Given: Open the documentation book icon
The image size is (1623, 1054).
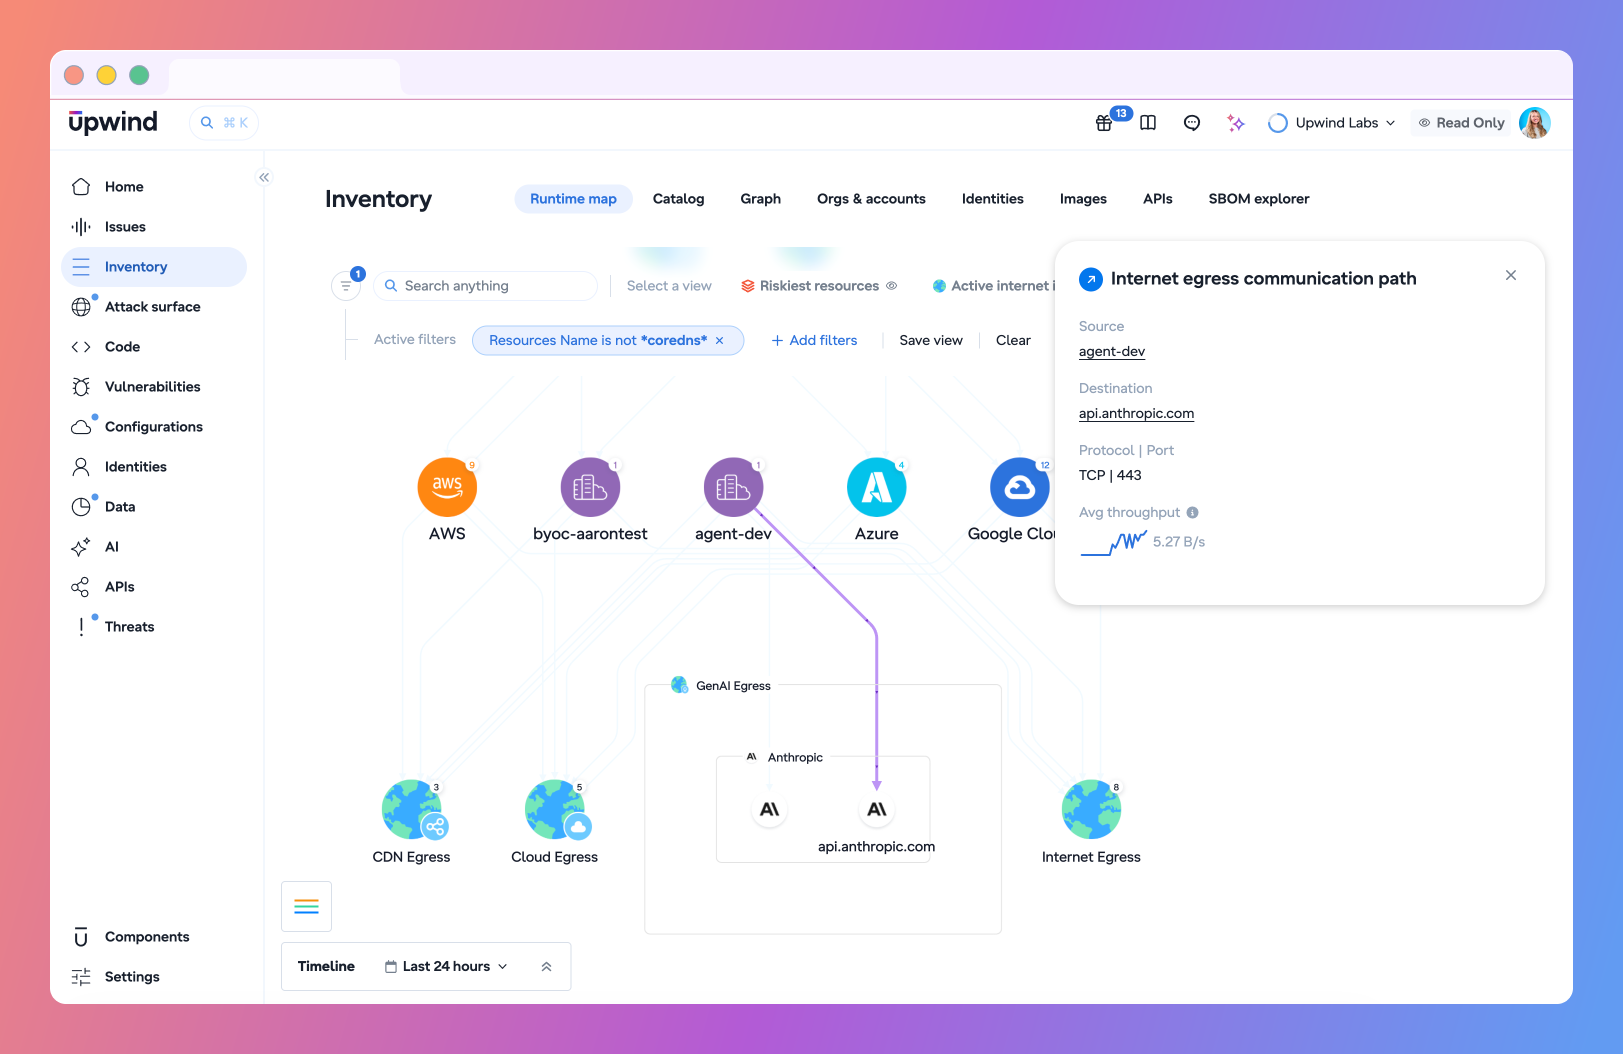Looking at the screenshot, I should coord(1148,123).
